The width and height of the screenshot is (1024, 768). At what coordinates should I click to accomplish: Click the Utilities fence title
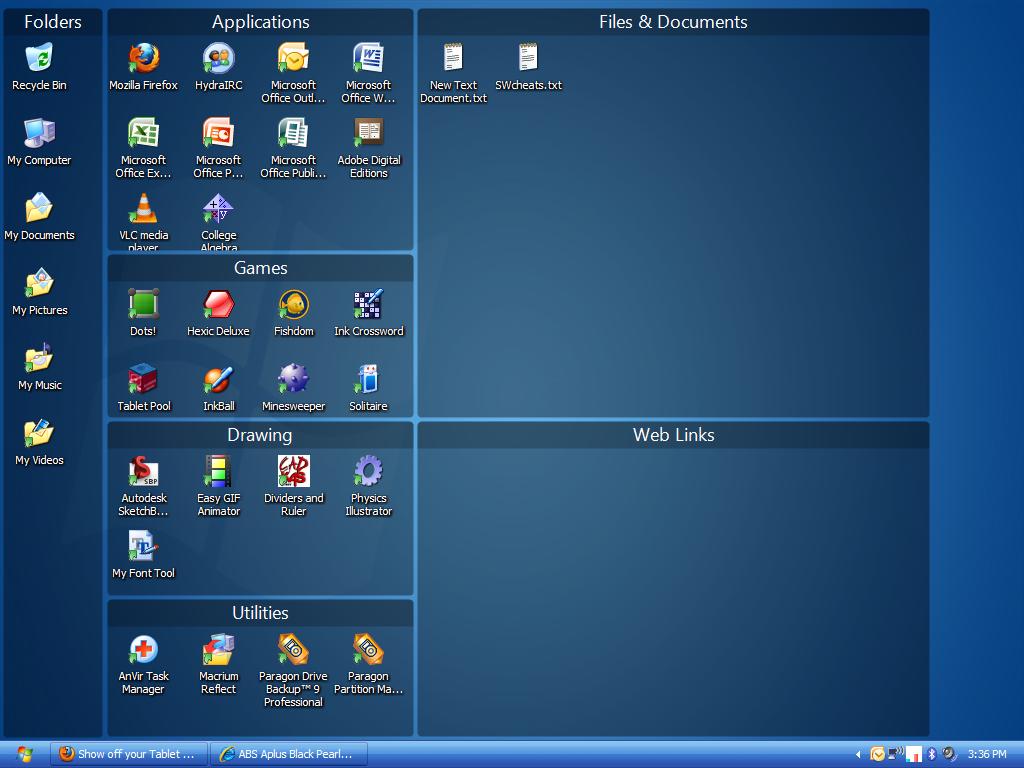(261, 613)
